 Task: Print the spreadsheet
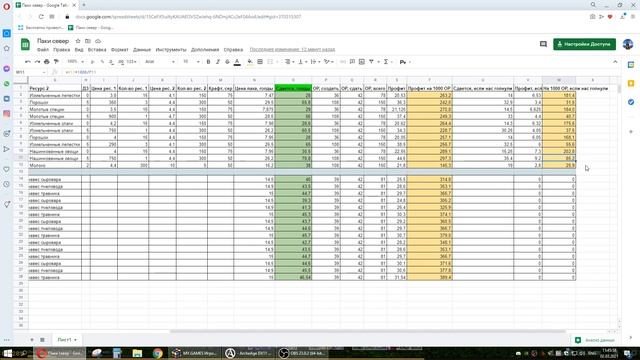point(47,62)
